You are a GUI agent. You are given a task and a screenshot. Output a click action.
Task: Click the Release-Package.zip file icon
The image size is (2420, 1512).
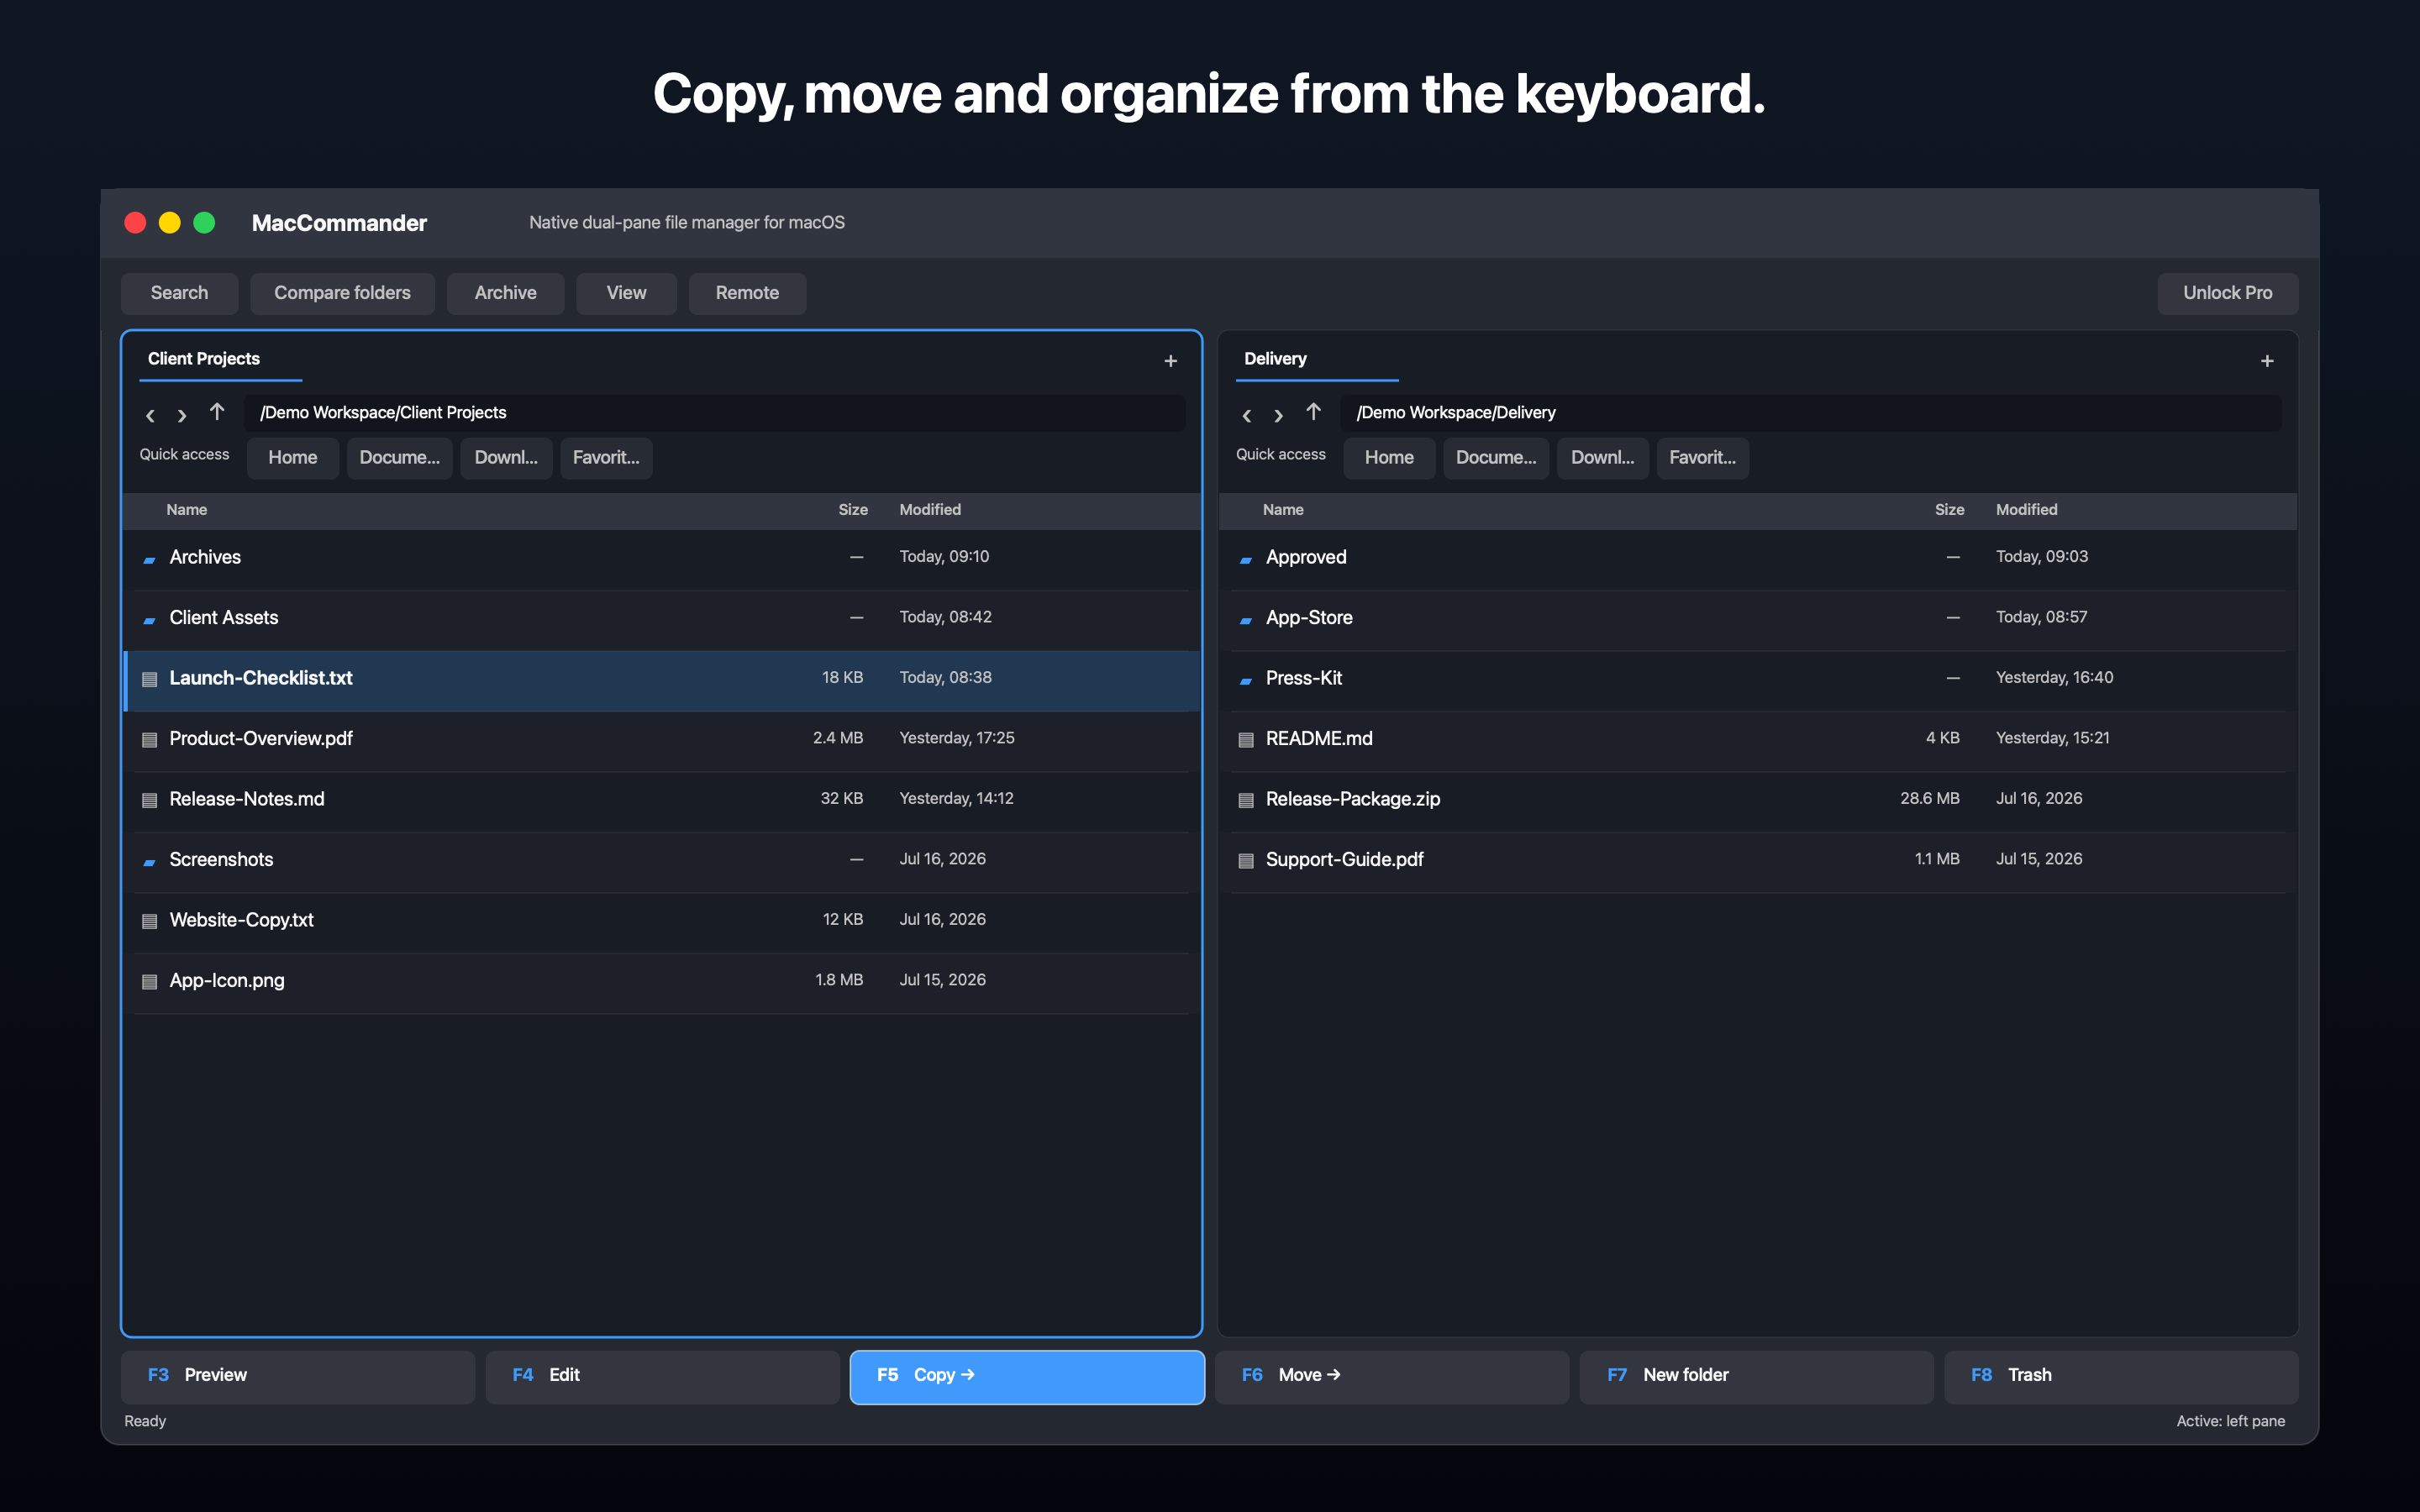[x=1246, y=800]
